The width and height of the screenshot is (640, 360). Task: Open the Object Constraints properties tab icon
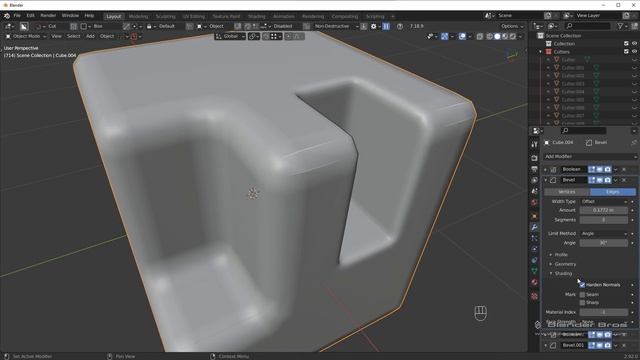tap(534, 260)
